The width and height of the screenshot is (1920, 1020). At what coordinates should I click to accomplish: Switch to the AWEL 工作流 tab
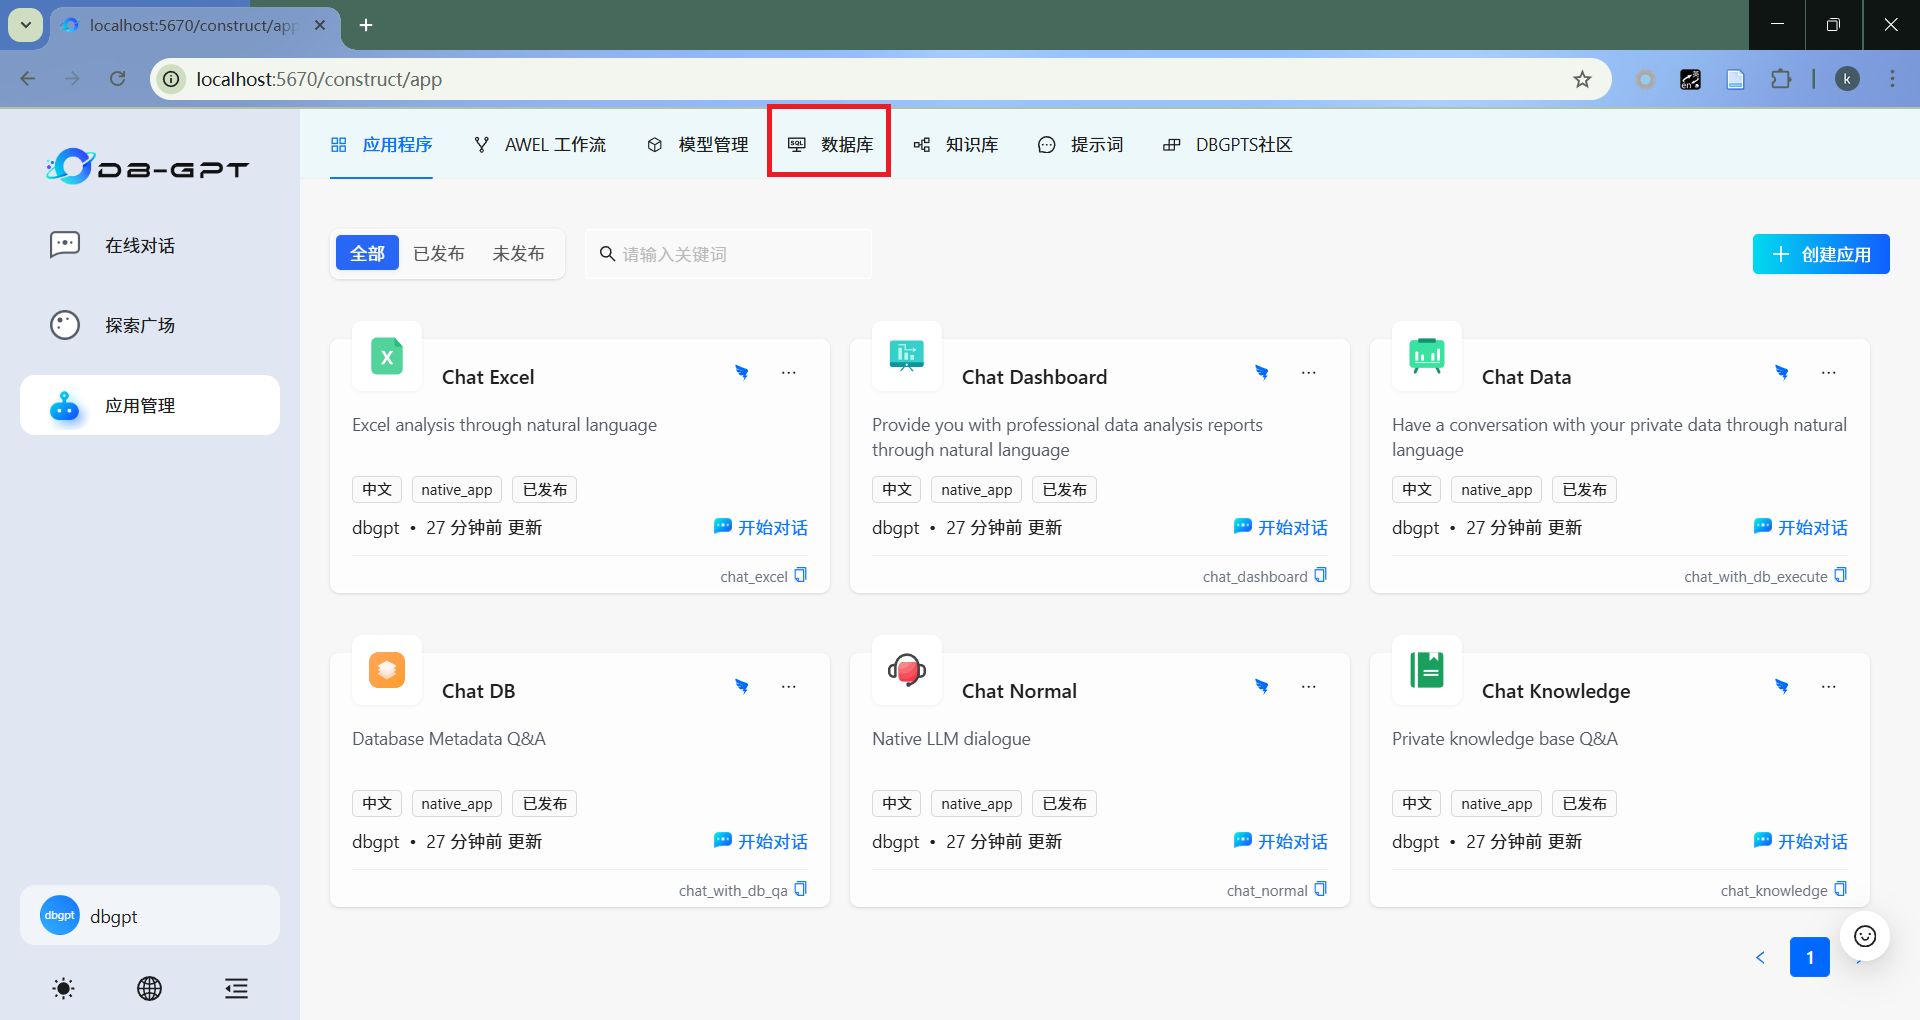tap(540, 145)
